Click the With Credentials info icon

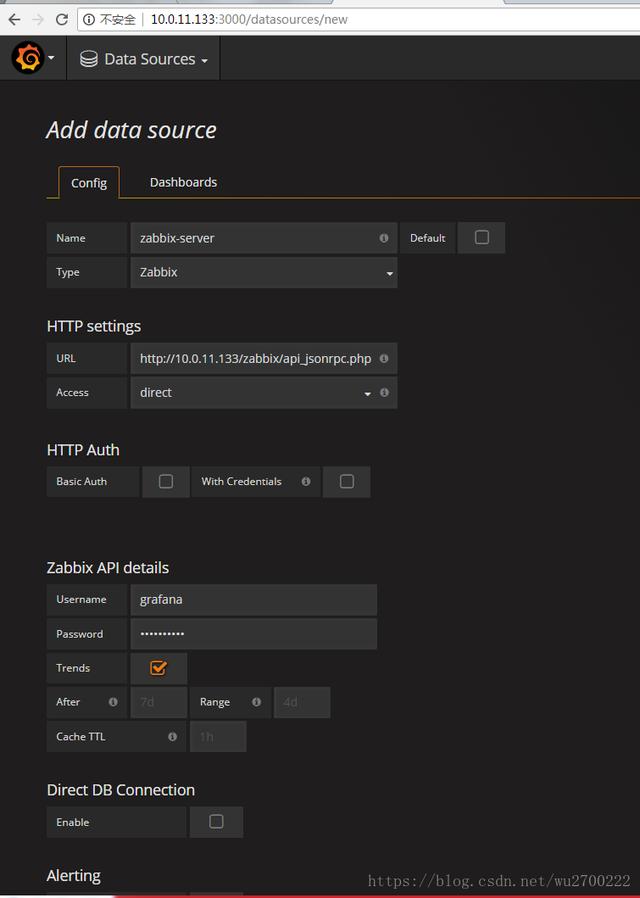pyautogui.click(x=306, y=482)
